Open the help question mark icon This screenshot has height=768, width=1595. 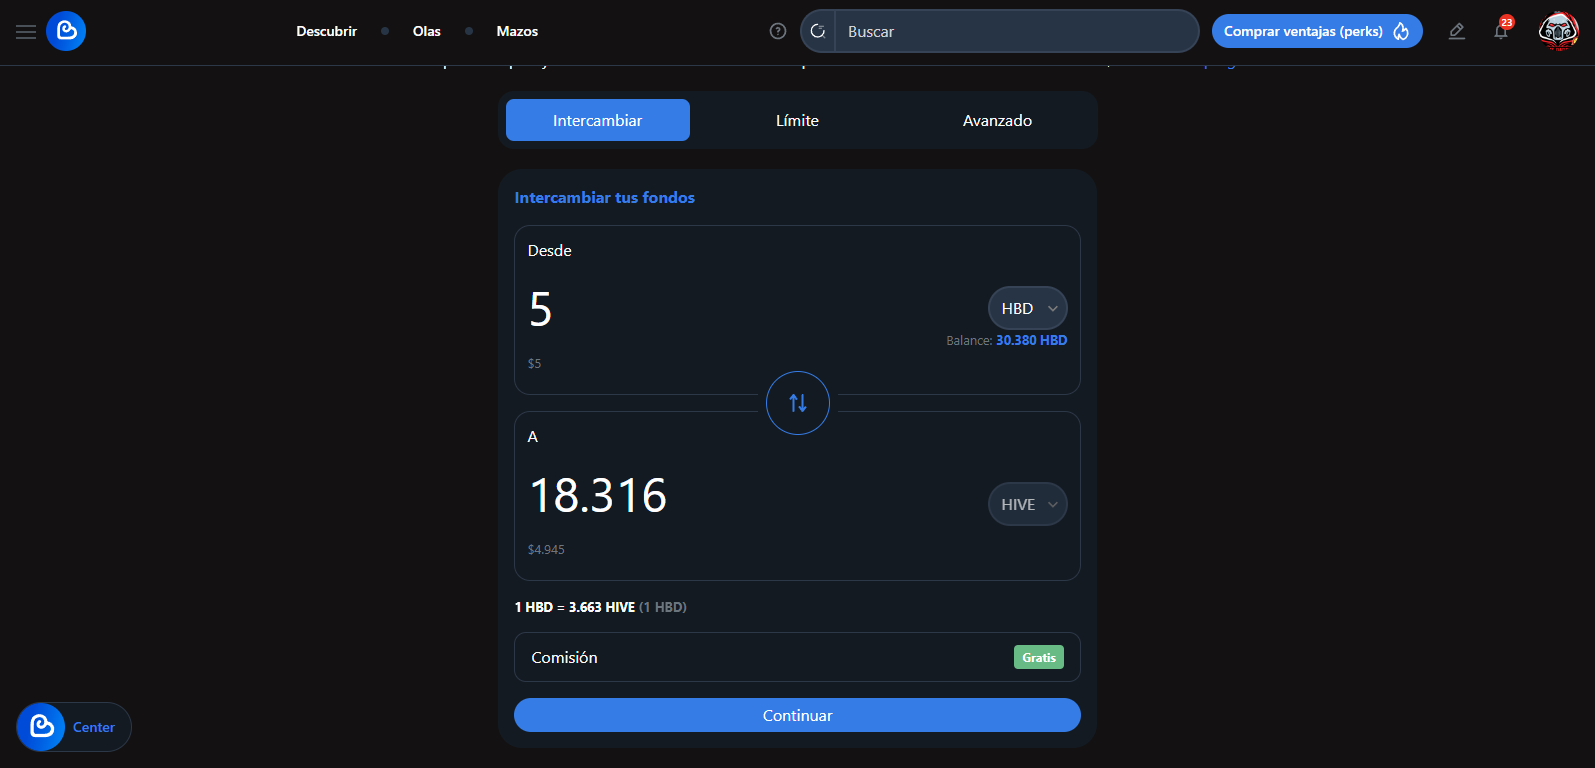click(x=778, y=31)
